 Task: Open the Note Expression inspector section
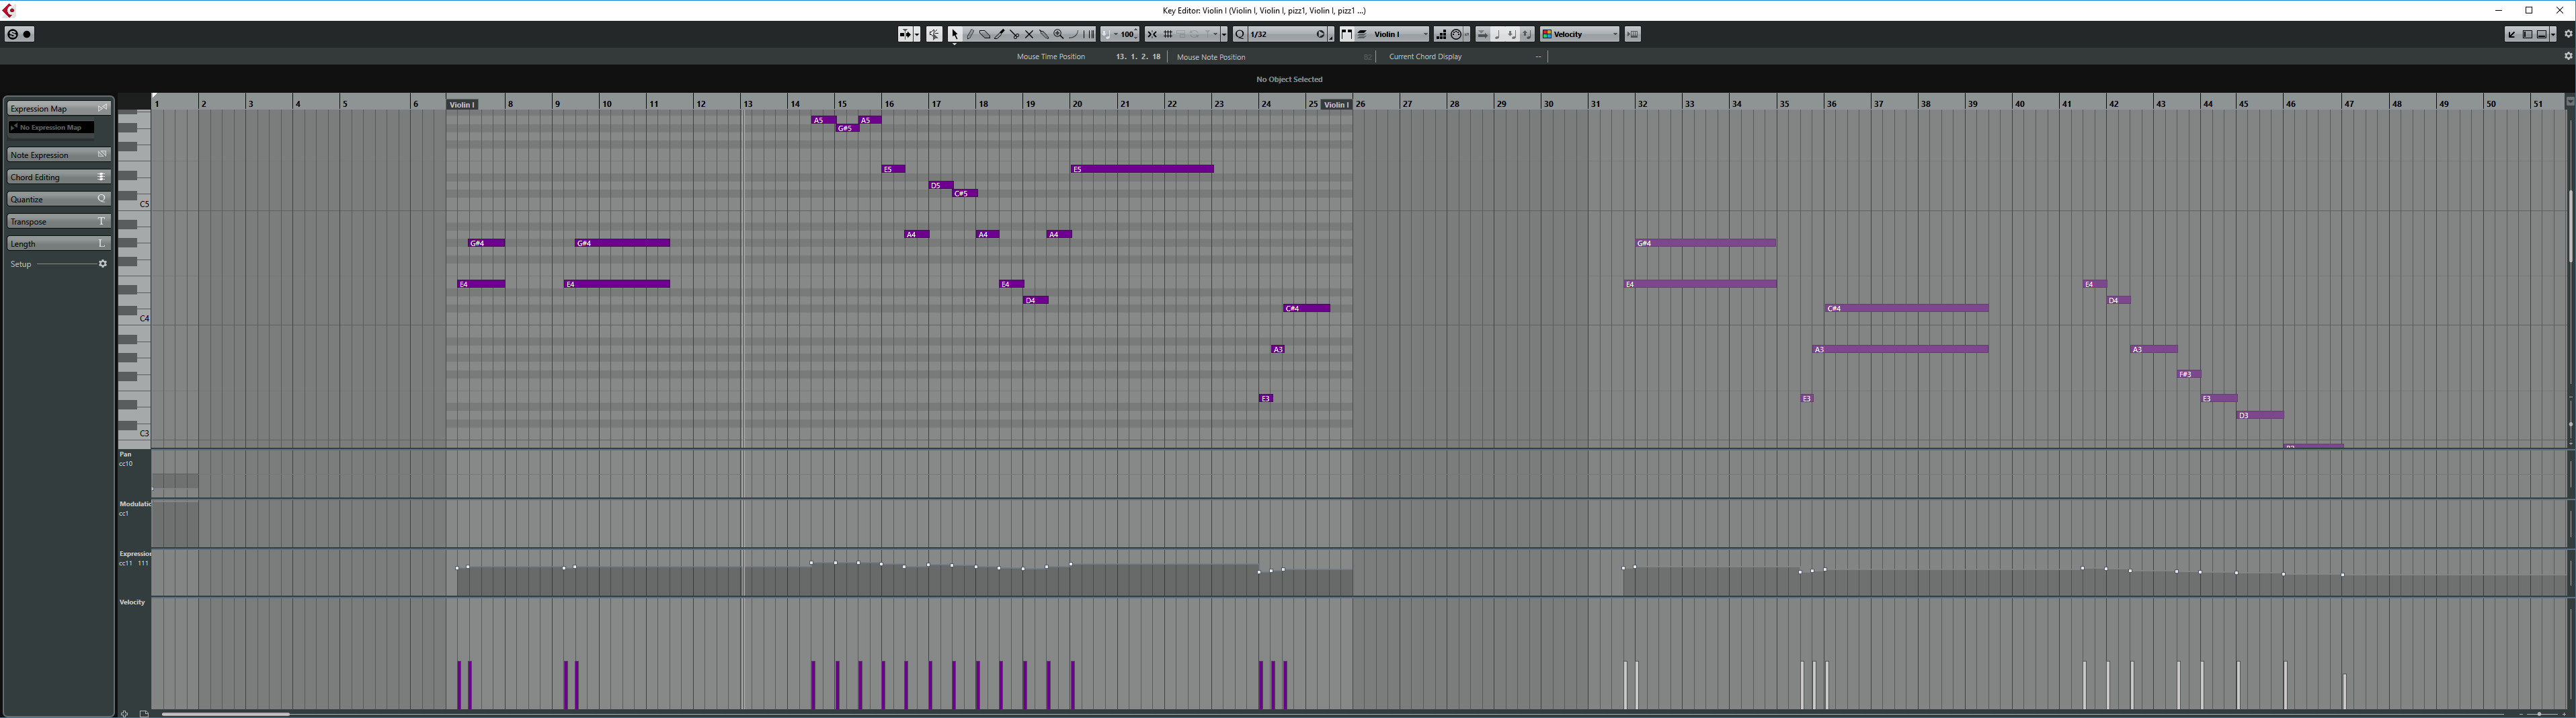click(x=57, y=154)
